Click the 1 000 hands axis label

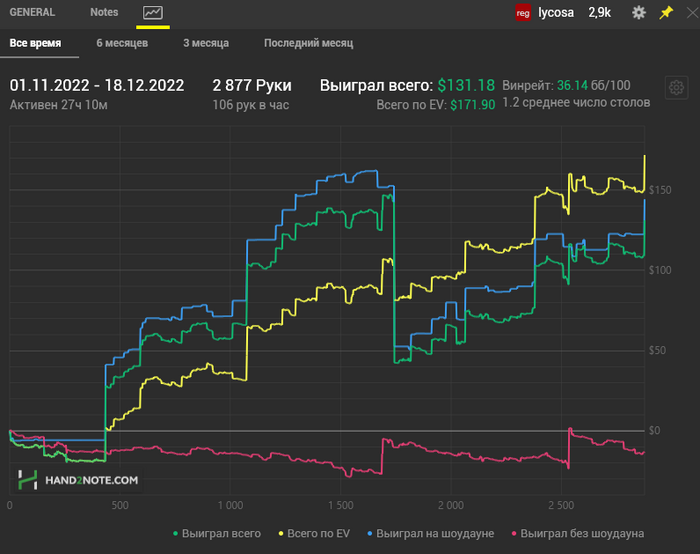[x=230, y=505]
